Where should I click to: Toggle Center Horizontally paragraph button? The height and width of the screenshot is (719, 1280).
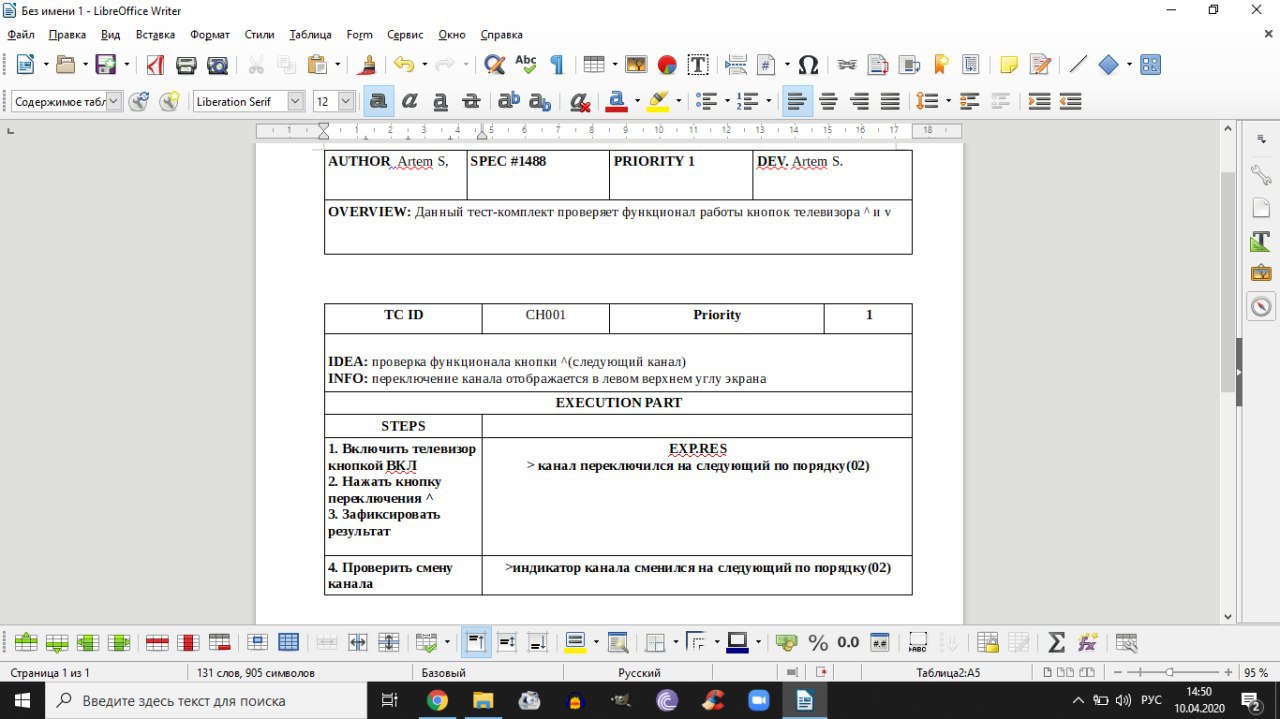(828, 101)
